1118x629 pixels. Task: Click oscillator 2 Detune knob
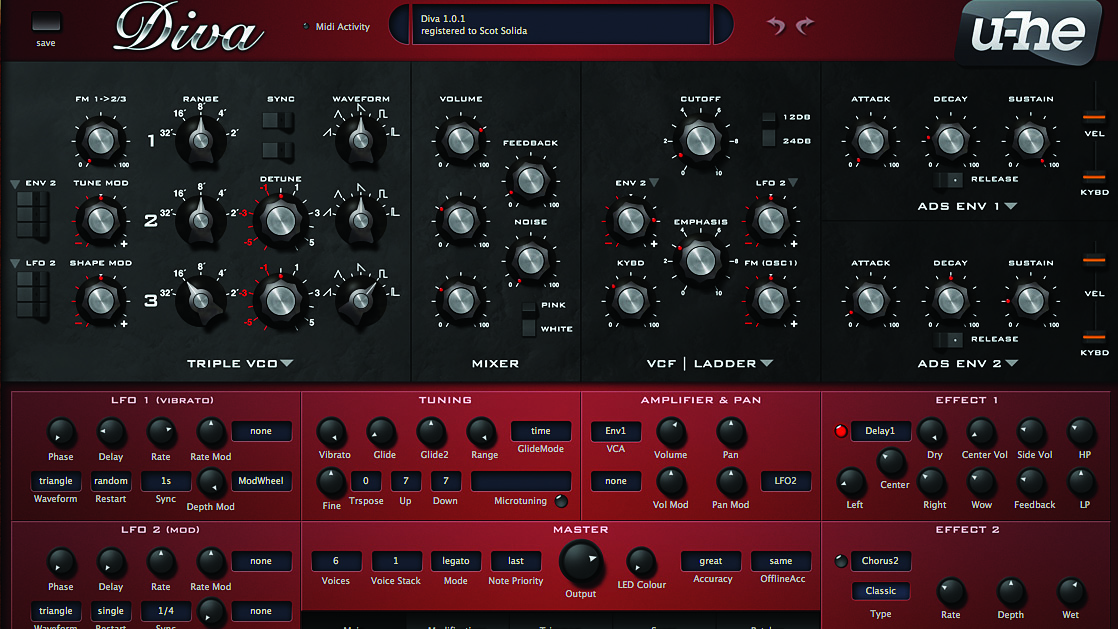pos(280,220)
